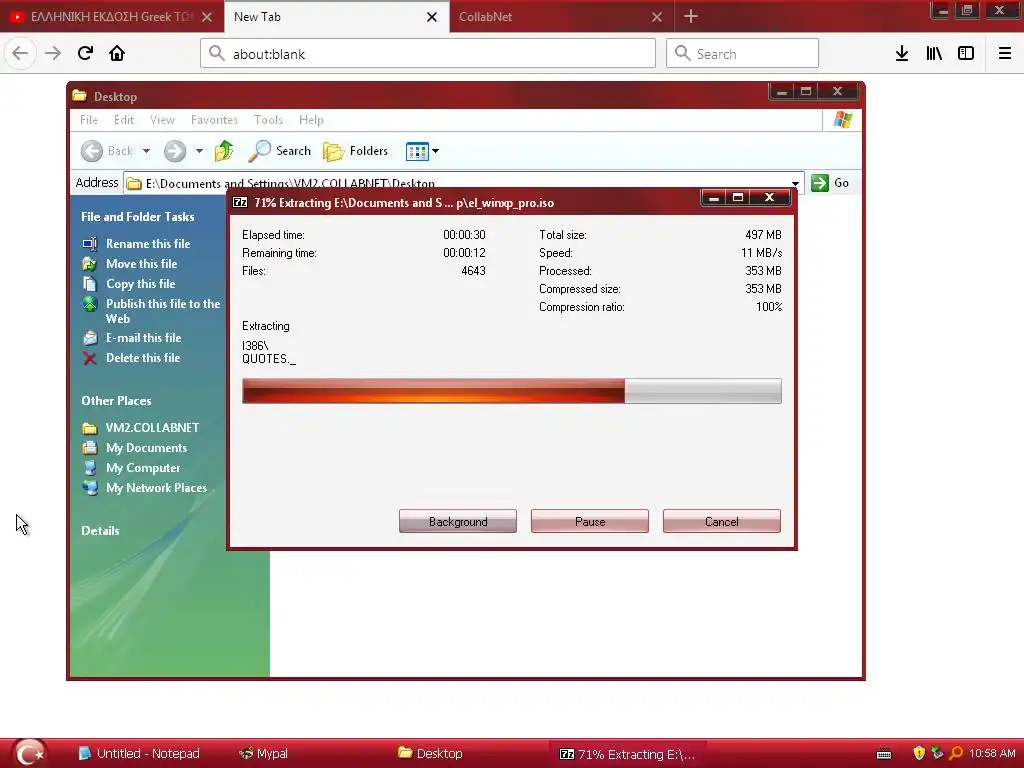Open the on-screen keyboard tray icon
Image resolution: width=1024 pixels, height=768 pixels.
point(884,754)
